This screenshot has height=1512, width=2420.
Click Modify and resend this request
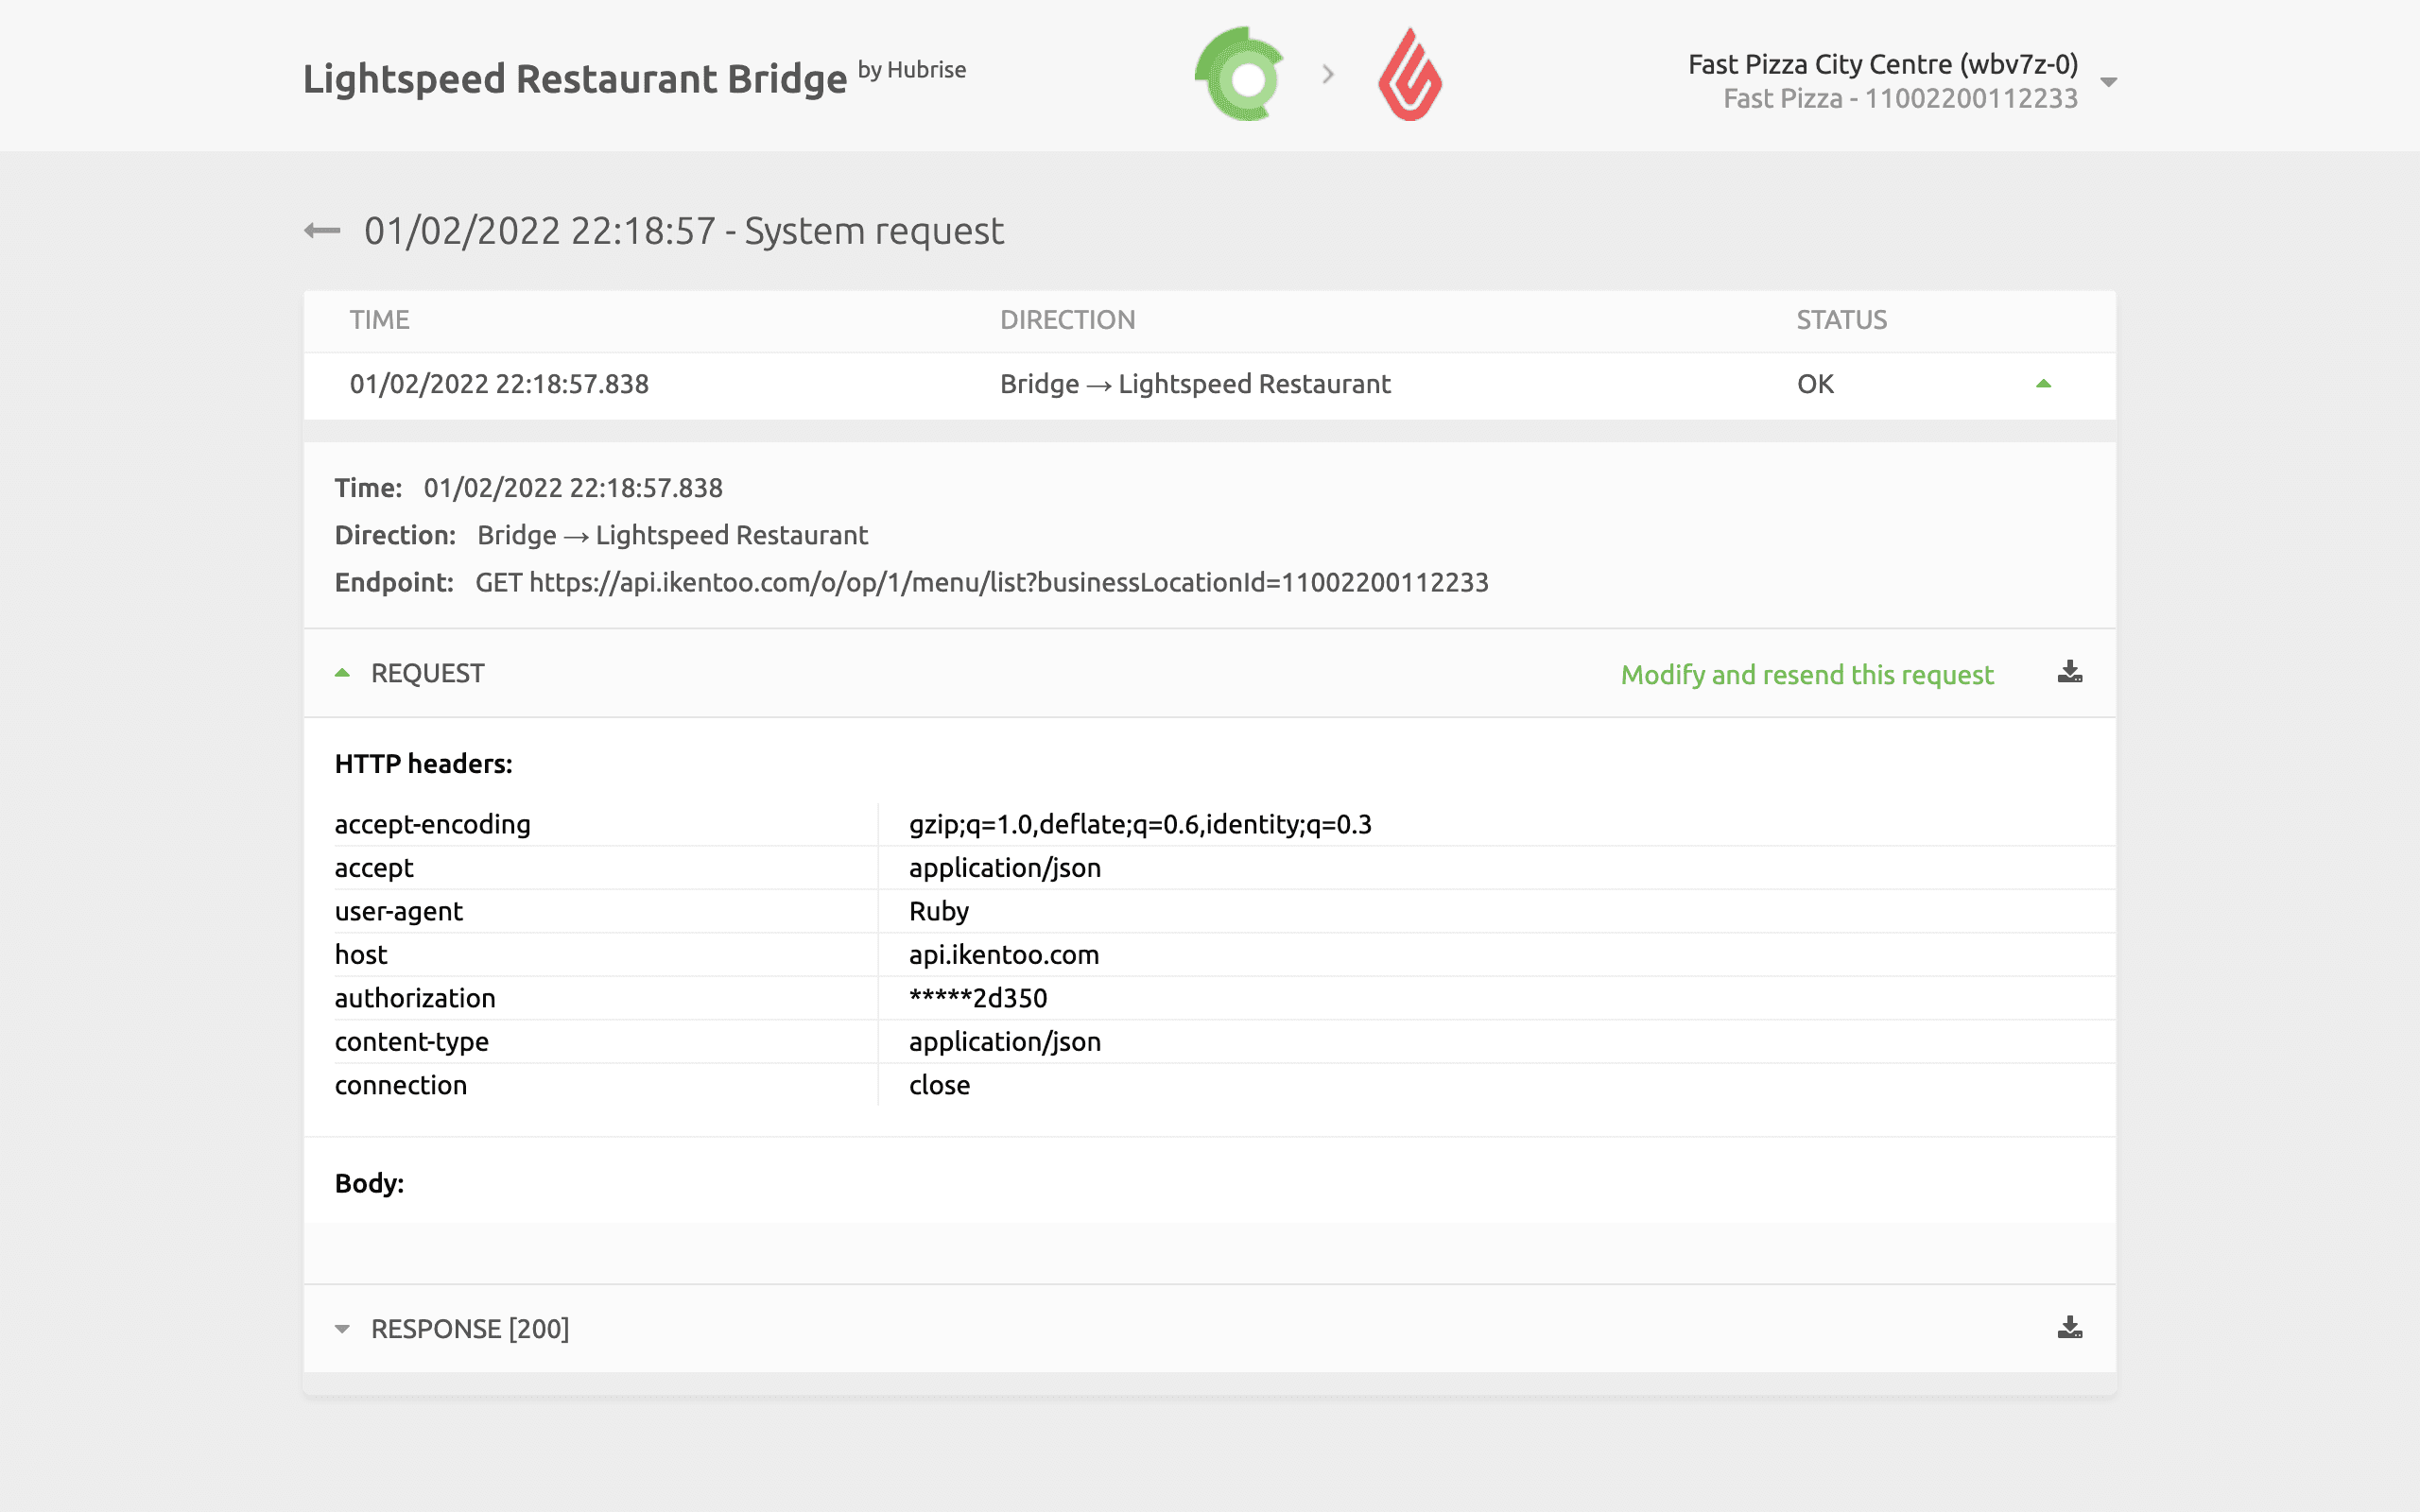pyautogui.click(x=1807, y=674)
